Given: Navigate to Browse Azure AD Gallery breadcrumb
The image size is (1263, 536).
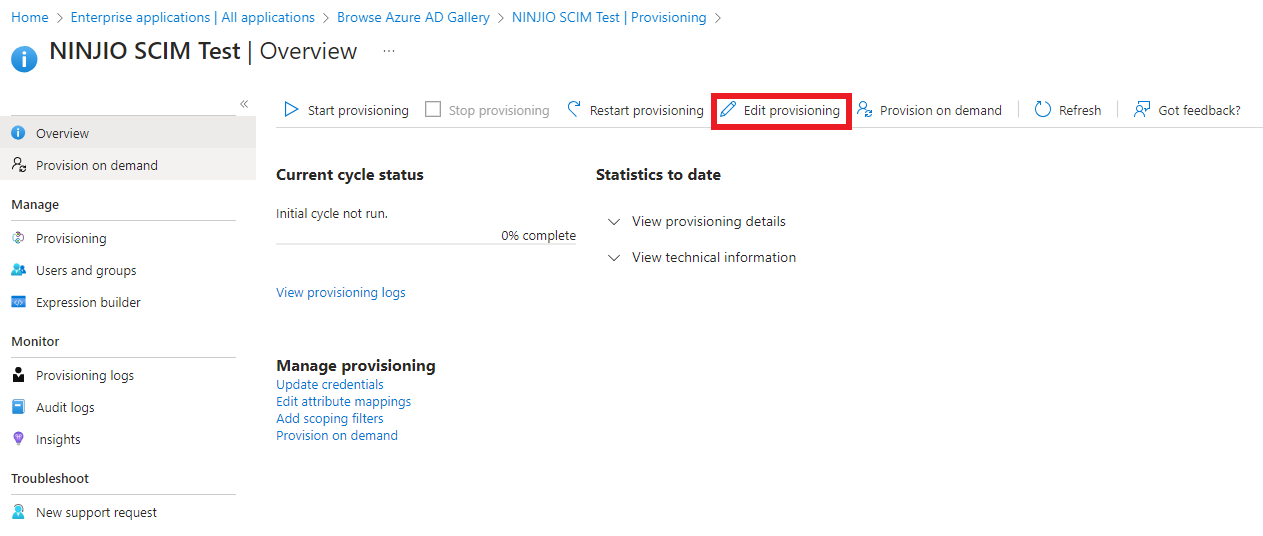Looking at the screenshot, I should pyautogui.click(x=413, y=17).
